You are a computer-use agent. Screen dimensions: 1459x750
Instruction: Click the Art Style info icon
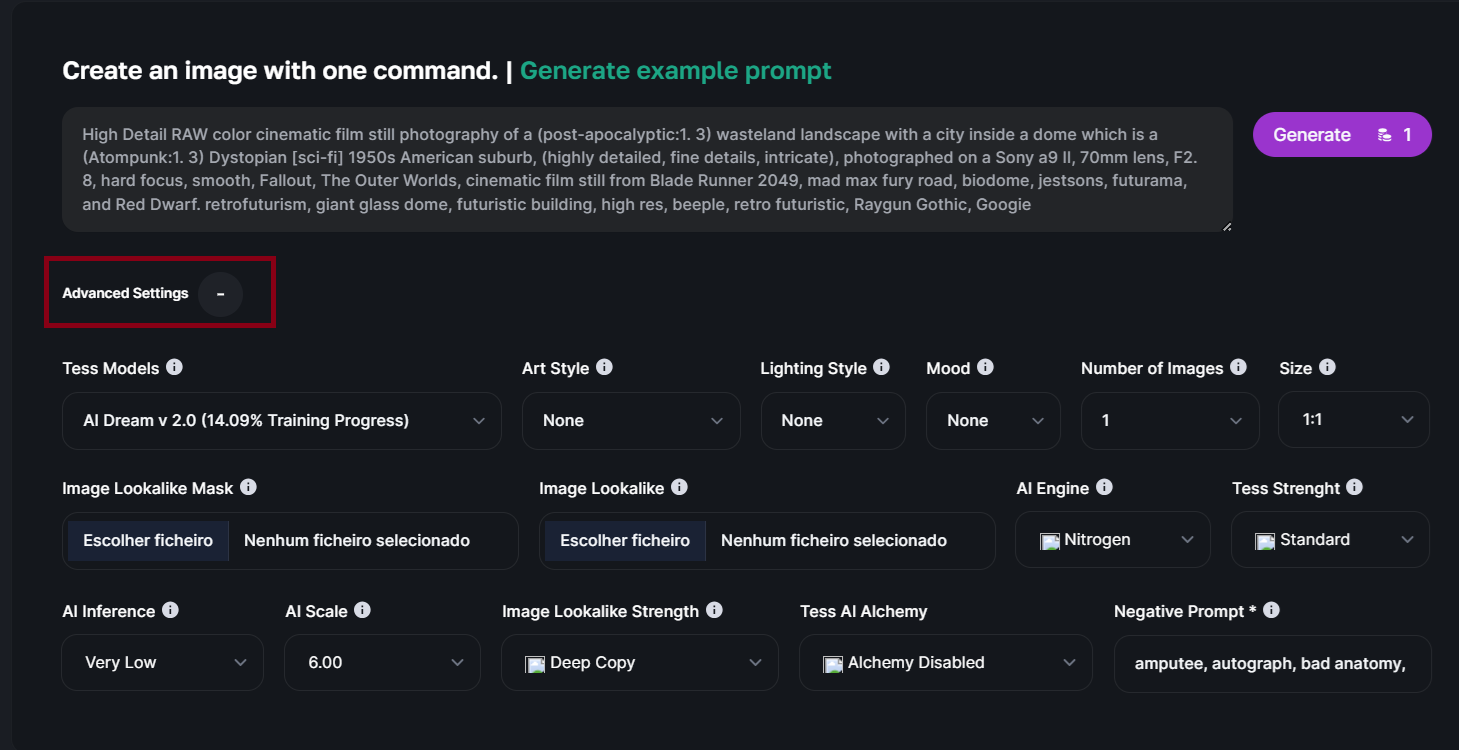604,367
